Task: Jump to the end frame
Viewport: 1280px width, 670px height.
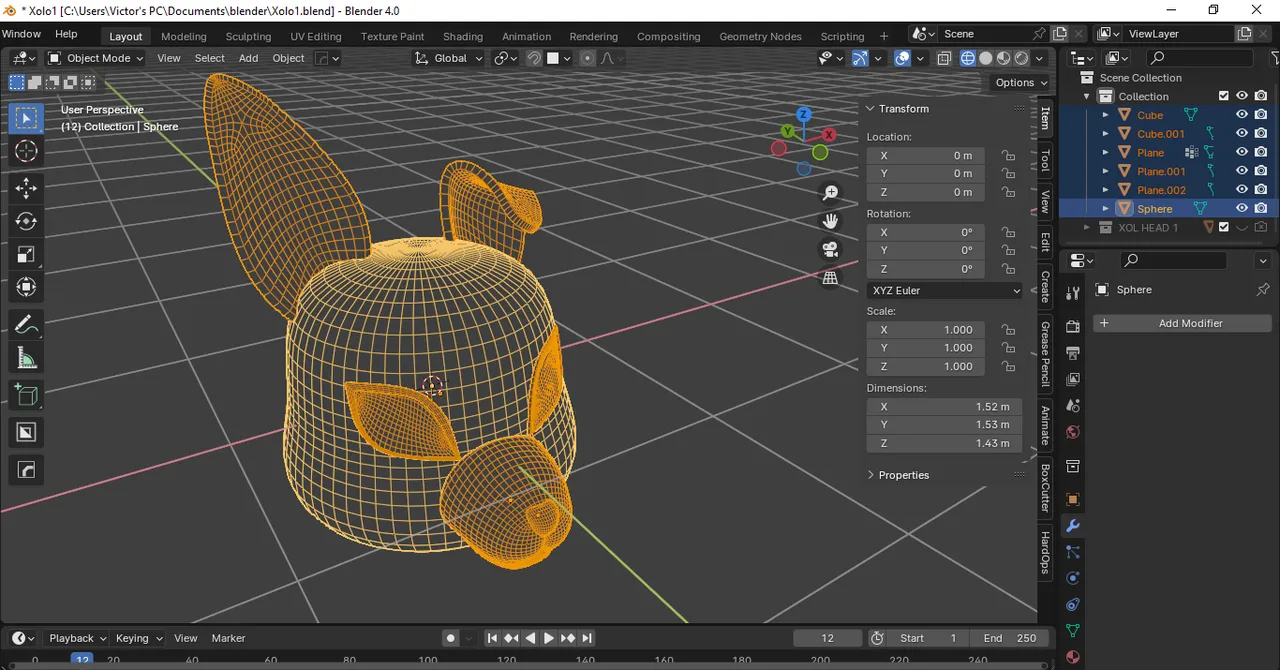Action: coord(587,638)
